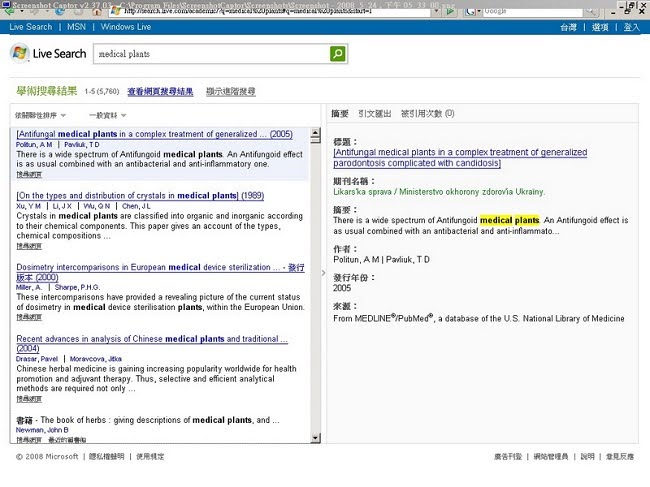Image resolution: width=650 pixels, height=487 pixels.
Task: Click the highlighted medical plants text
Action: tap(509, 220)
